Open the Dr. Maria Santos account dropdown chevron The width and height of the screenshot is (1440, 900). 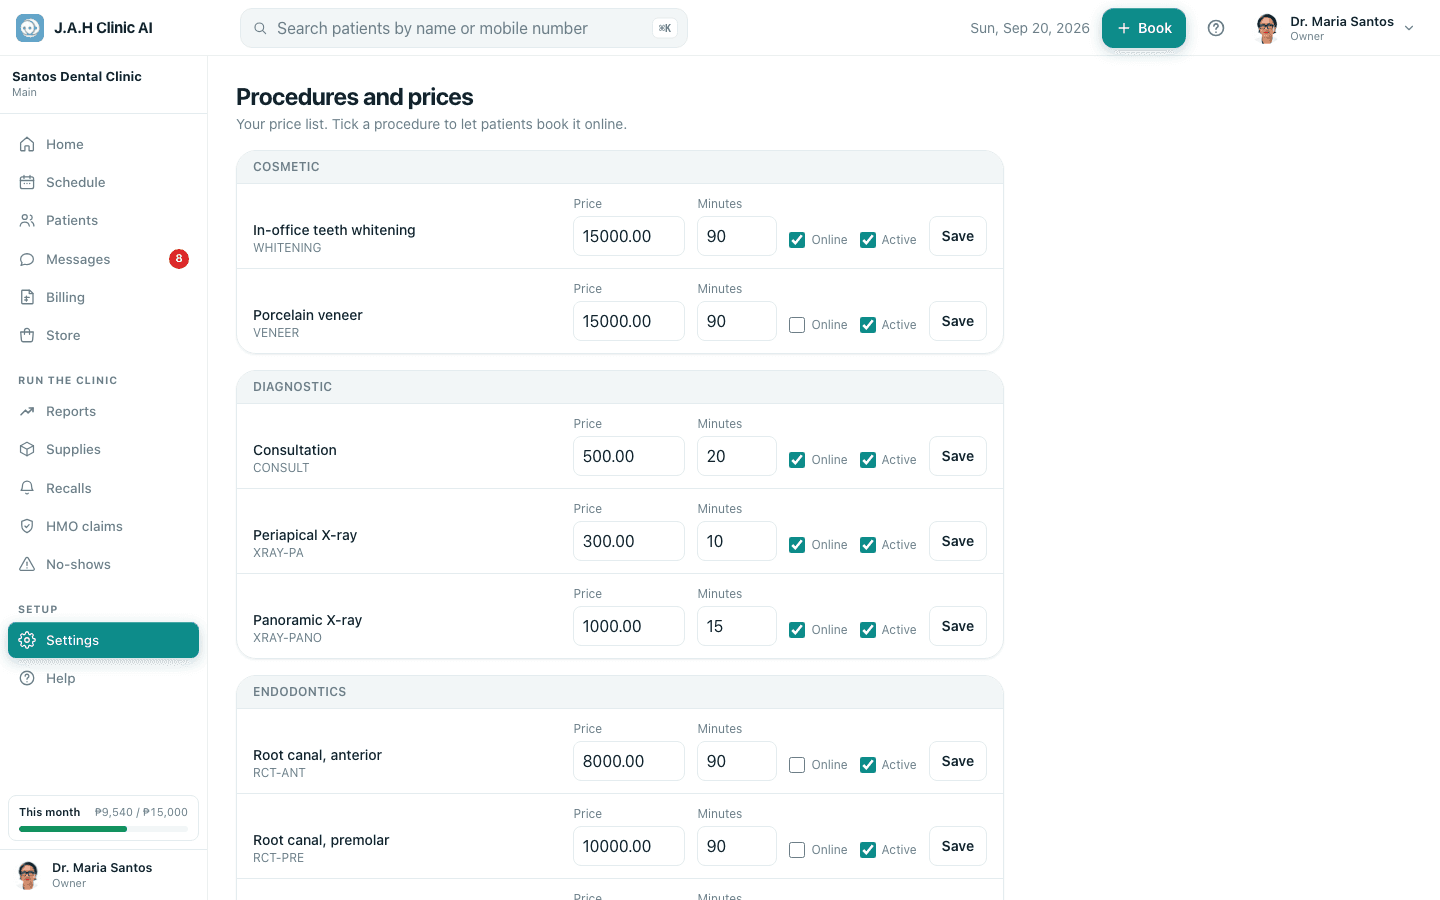click(x=1409, y=28)
